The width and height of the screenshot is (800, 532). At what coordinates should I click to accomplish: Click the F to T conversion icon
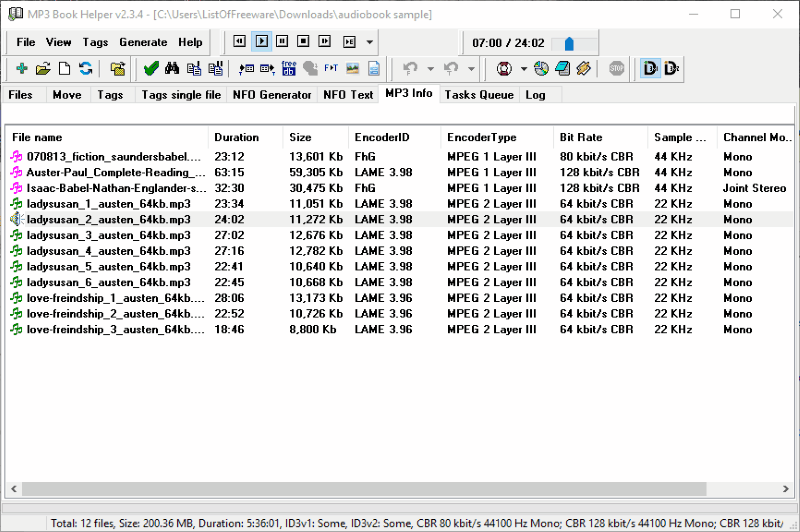tap(331, 68)
